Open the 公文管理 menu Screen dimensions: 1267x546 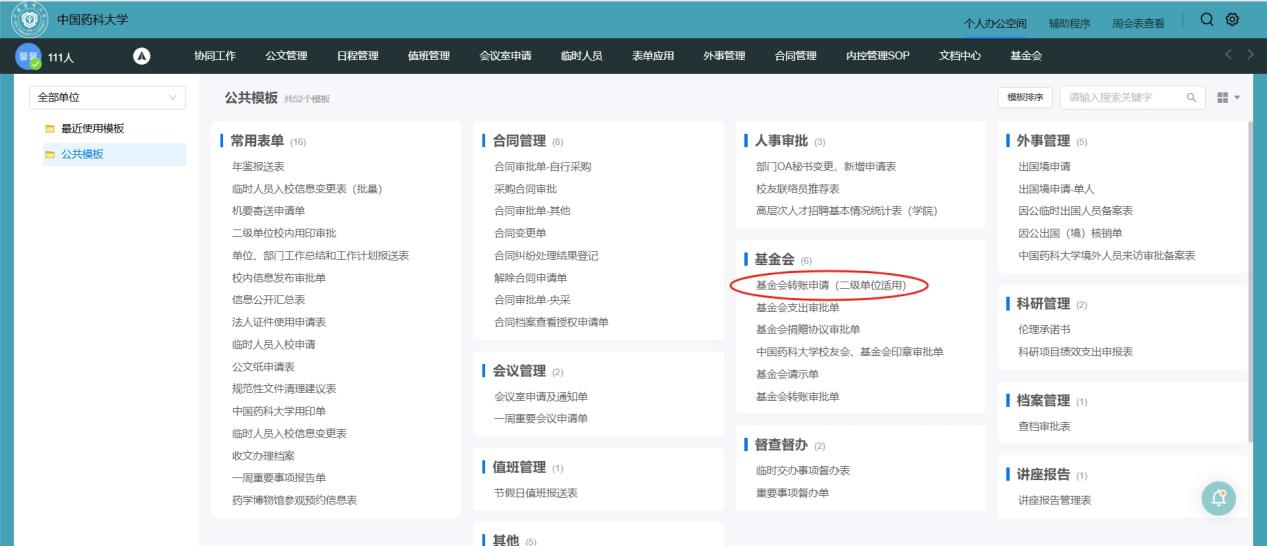286,55
